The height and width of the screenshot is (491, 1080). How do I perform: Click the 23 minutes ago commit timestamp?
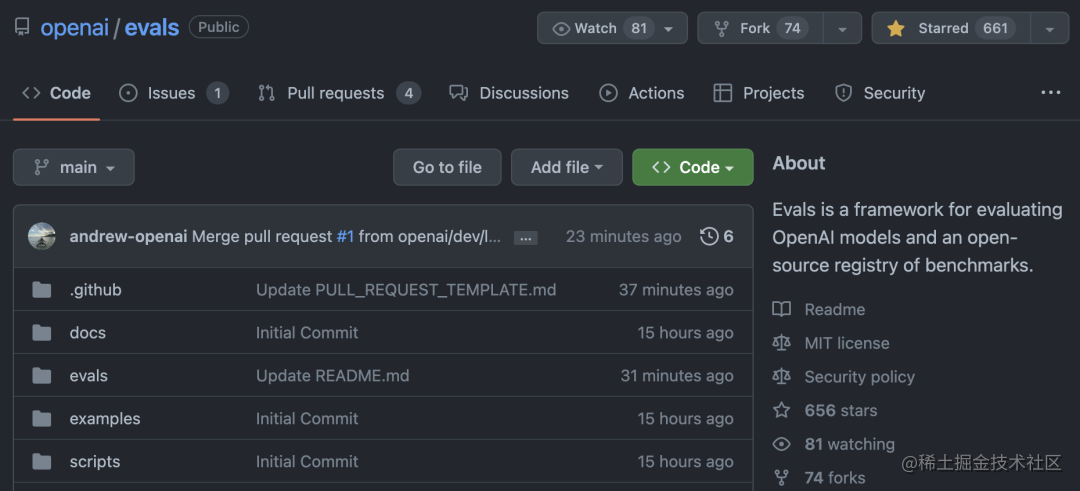[x=623, y=236]
